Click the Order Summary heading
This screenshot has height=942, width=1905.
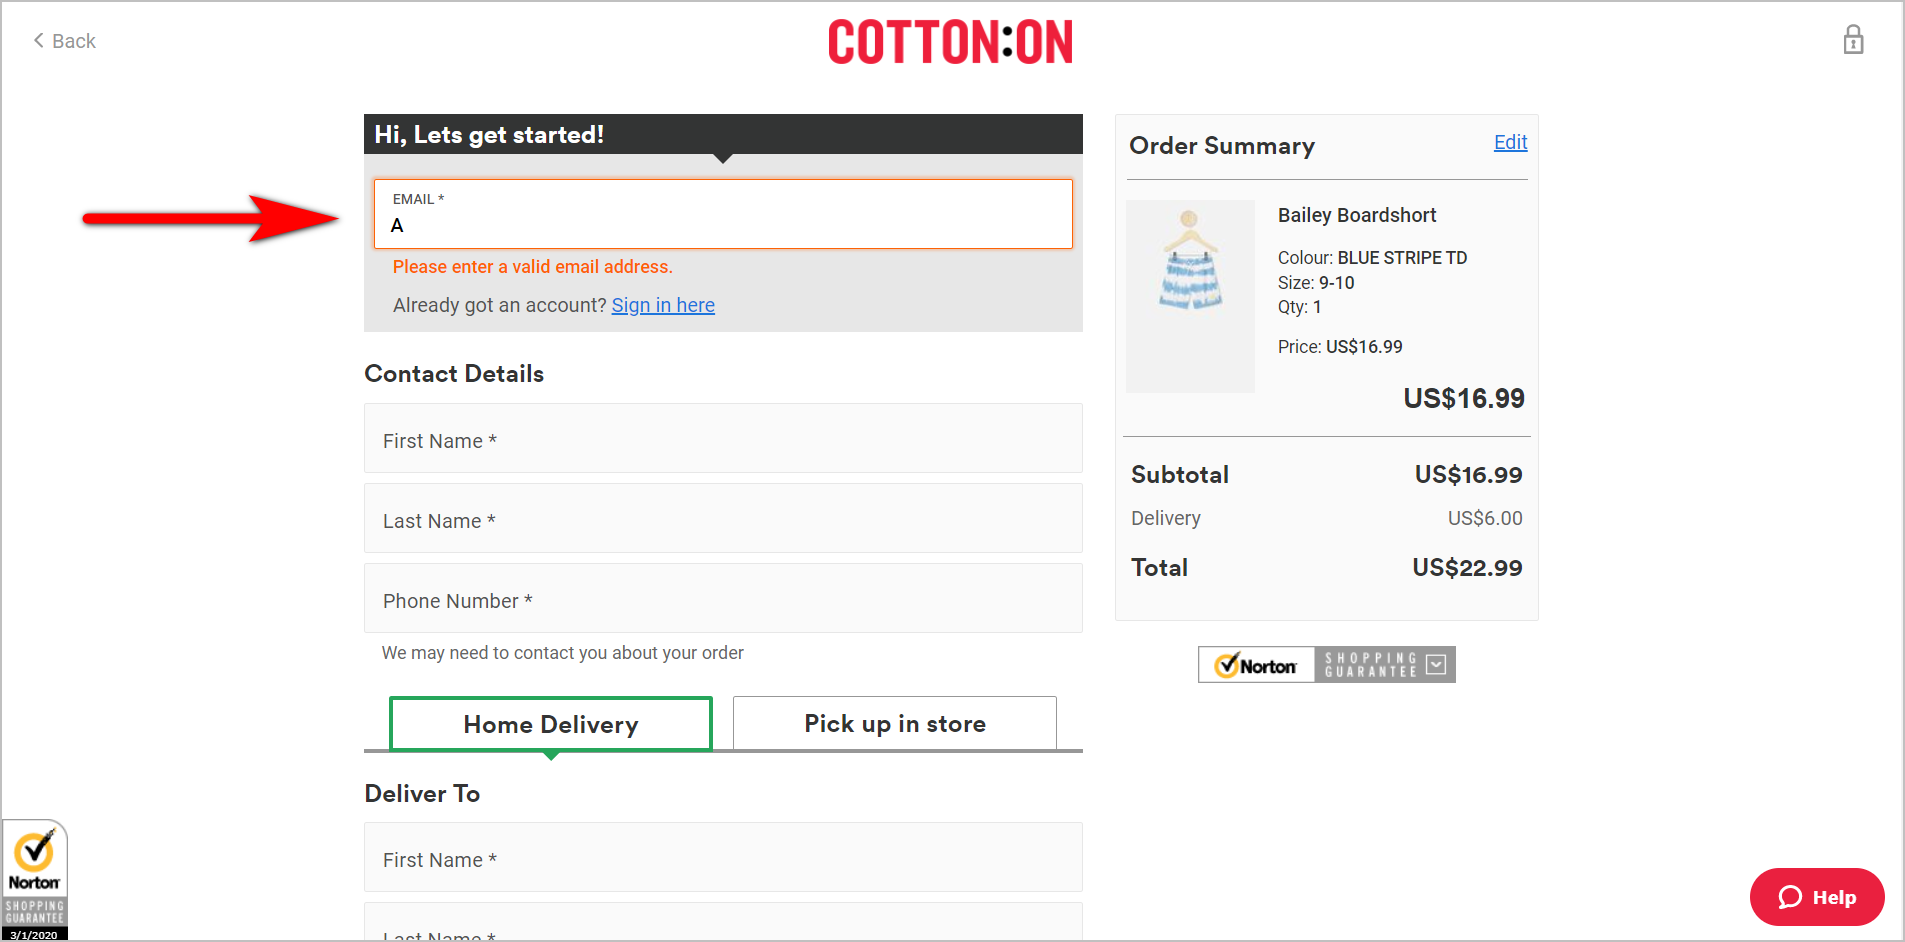1221,146
